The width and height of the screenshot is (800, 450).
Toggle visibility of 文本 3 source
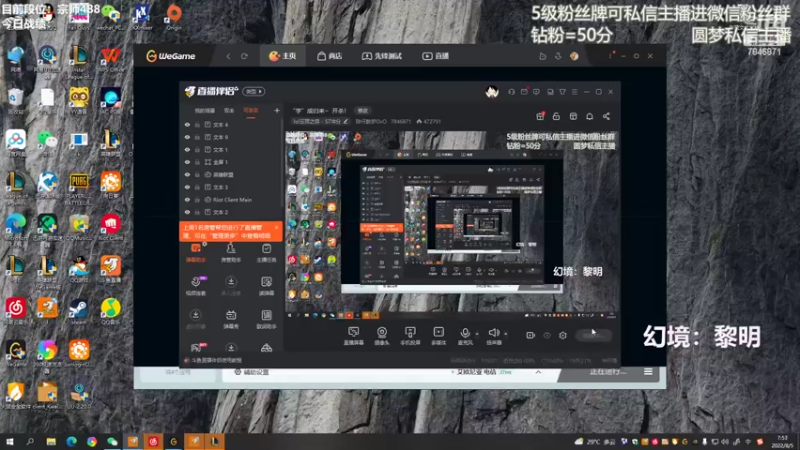187,187
